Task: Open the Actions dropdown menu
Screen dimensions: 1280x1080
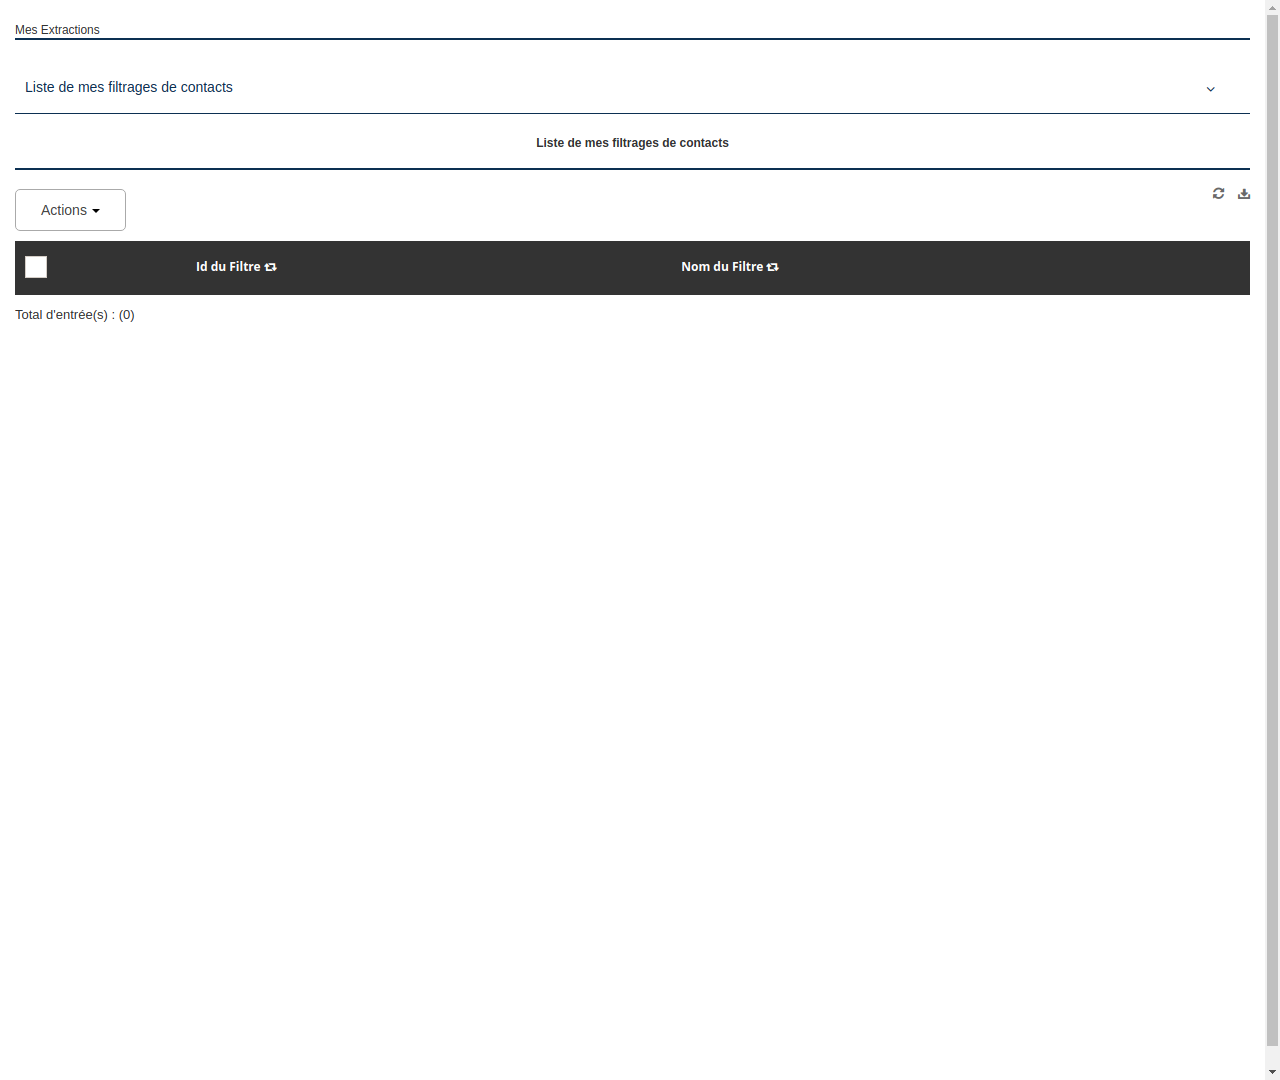Action: click(x=70, y=210)
